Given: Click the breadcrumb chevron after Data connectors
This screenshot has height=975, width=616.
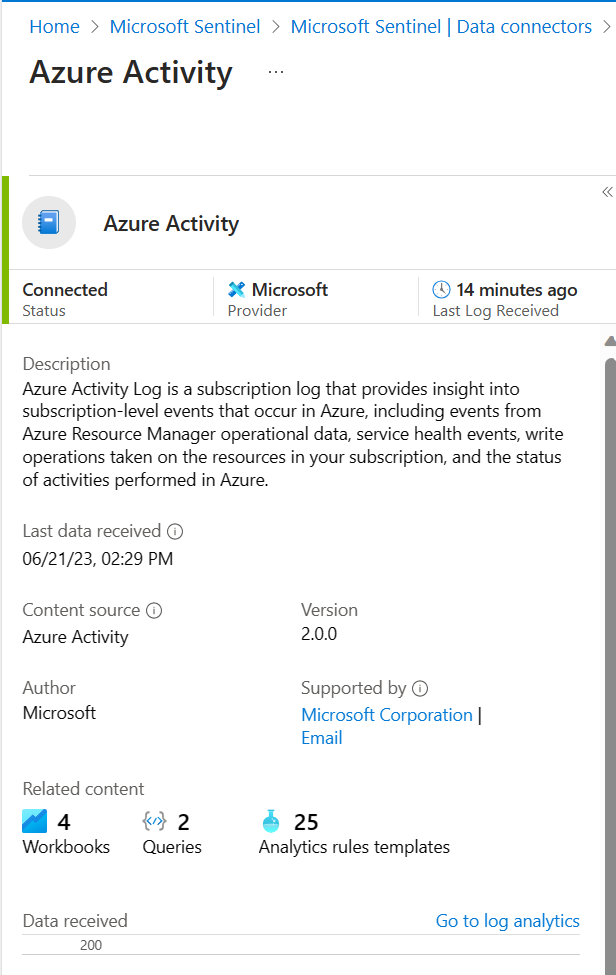Looking at the screenshot, I should (x=607, y=27).
